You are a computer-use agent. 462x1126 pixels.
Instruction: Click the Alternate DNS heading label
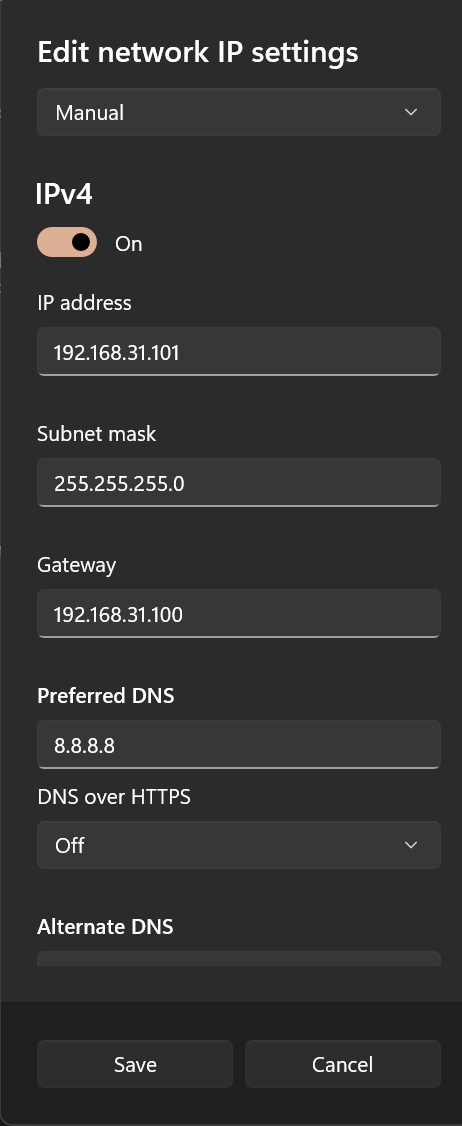105,927
